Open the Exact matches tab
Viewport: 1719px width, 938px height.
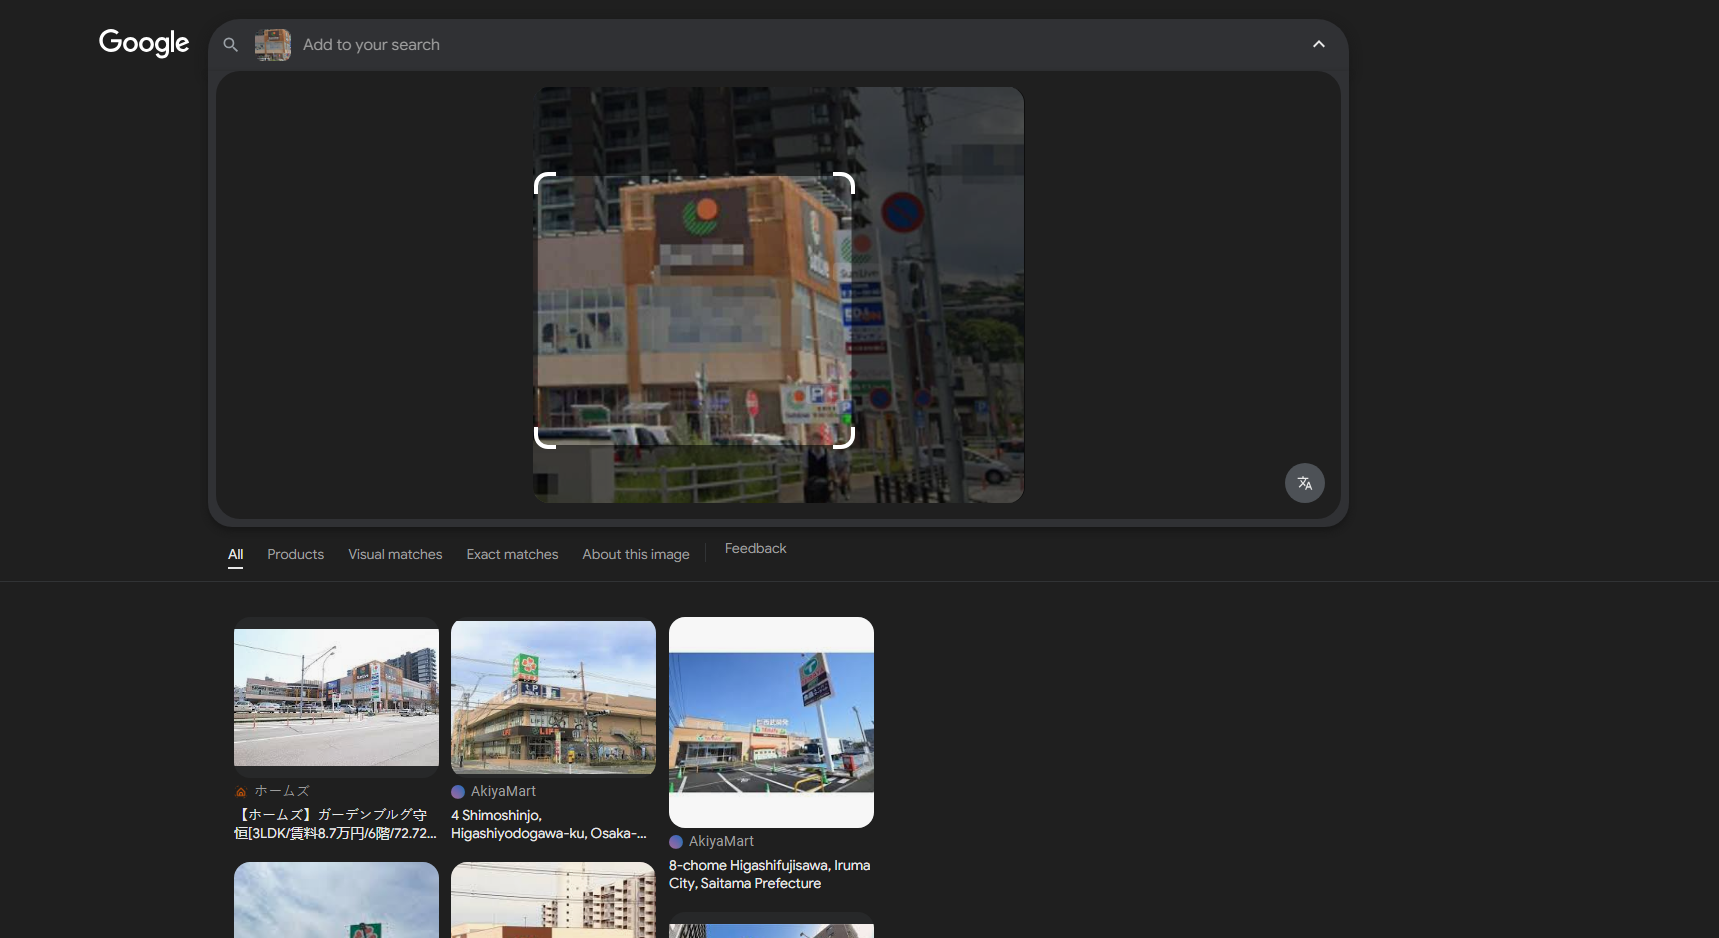(x=512, y=555)
